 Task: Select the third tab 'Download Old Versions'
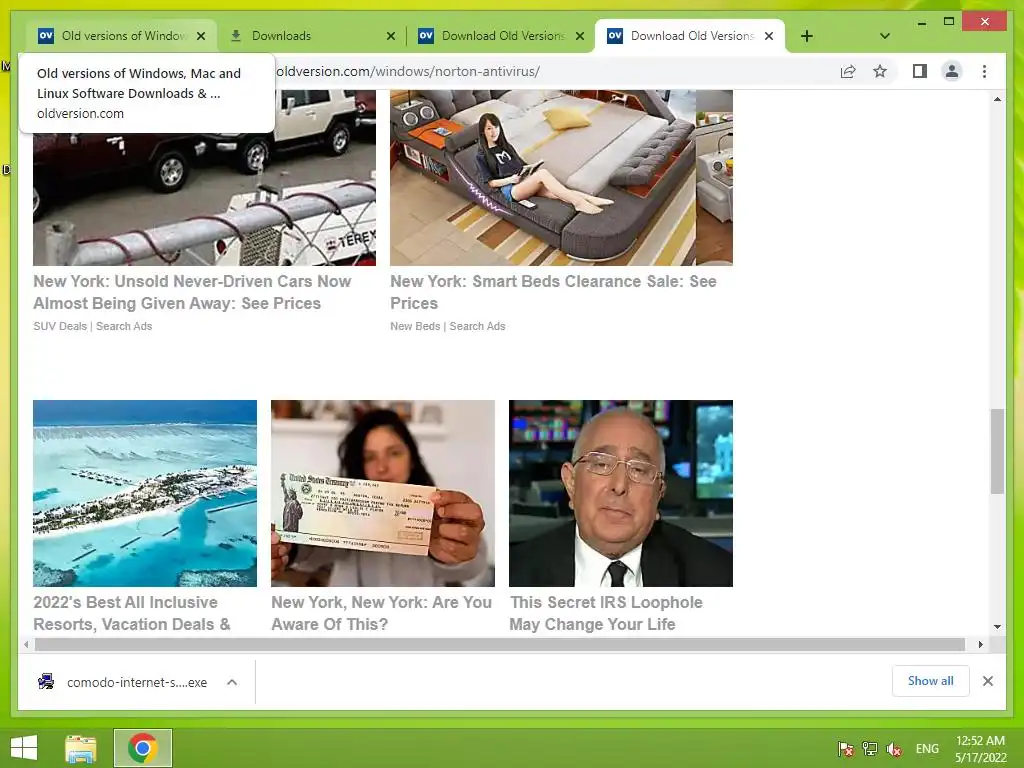click(x=503, y=36)
